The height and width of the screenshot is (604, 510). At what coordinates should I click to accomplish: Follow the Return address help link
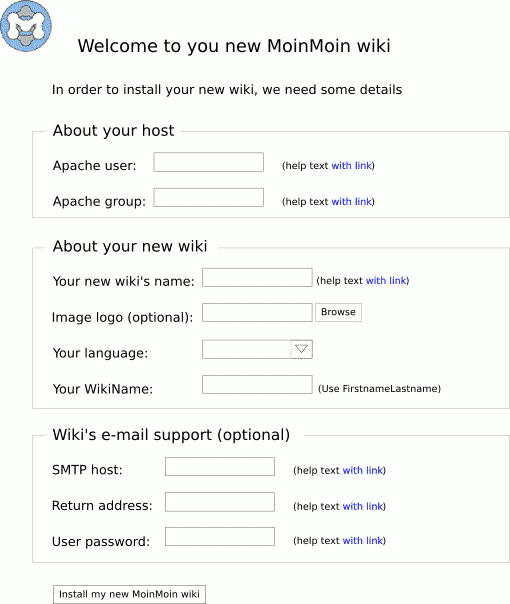(x=363, y=506)
